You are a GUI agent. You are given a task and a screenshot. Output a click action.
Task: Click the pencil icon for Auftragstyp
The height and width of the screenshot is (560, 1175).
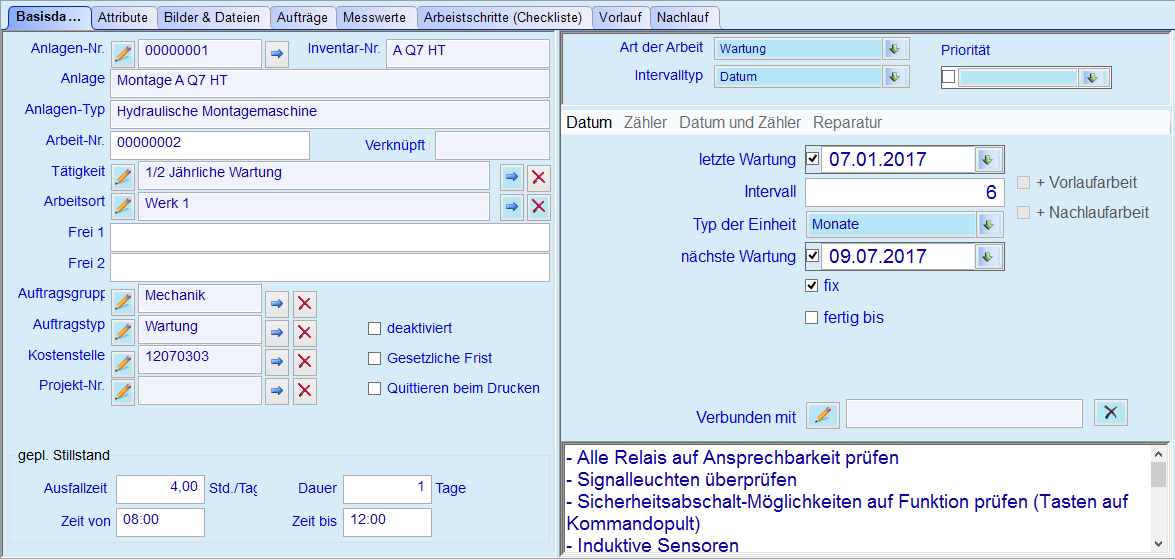tap(123, 332)
